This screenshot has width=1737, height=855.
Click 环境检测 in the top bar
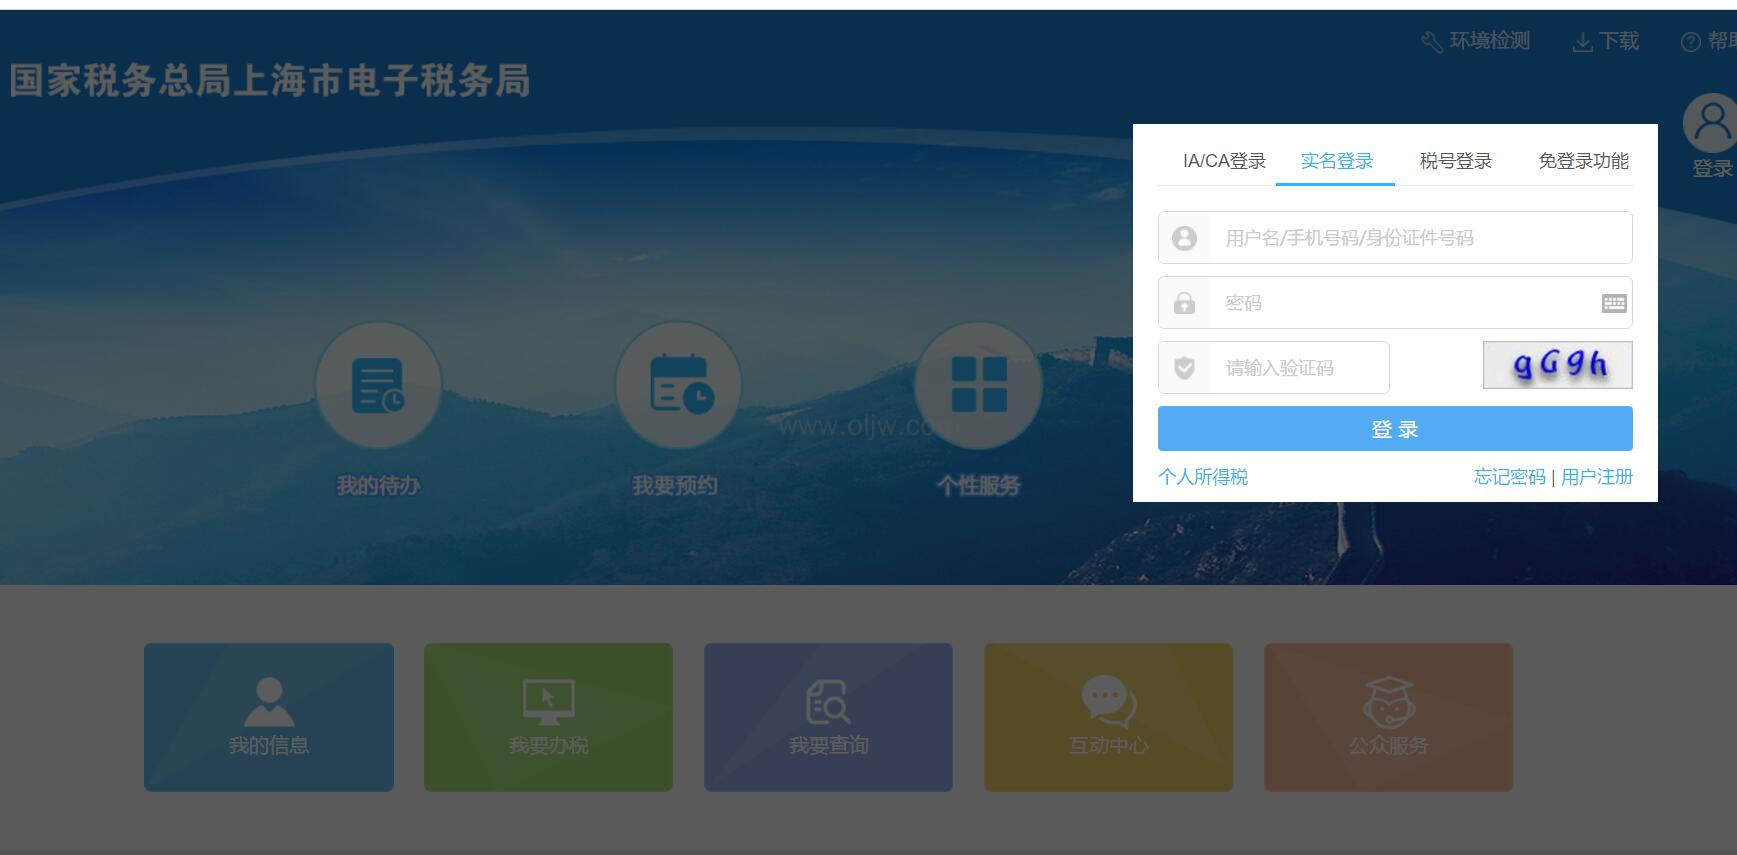[1477, 41]
